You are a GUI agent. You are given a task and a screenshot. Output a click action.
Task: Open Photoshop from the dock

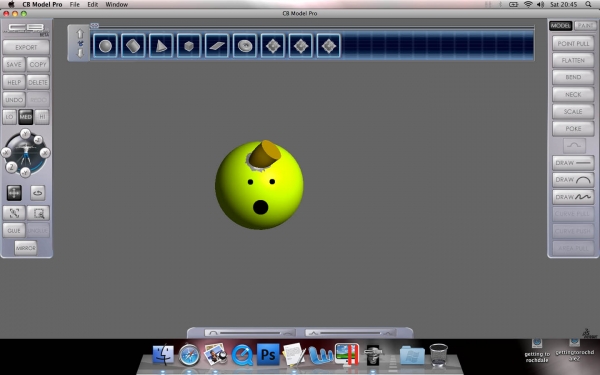coord(268,354)
